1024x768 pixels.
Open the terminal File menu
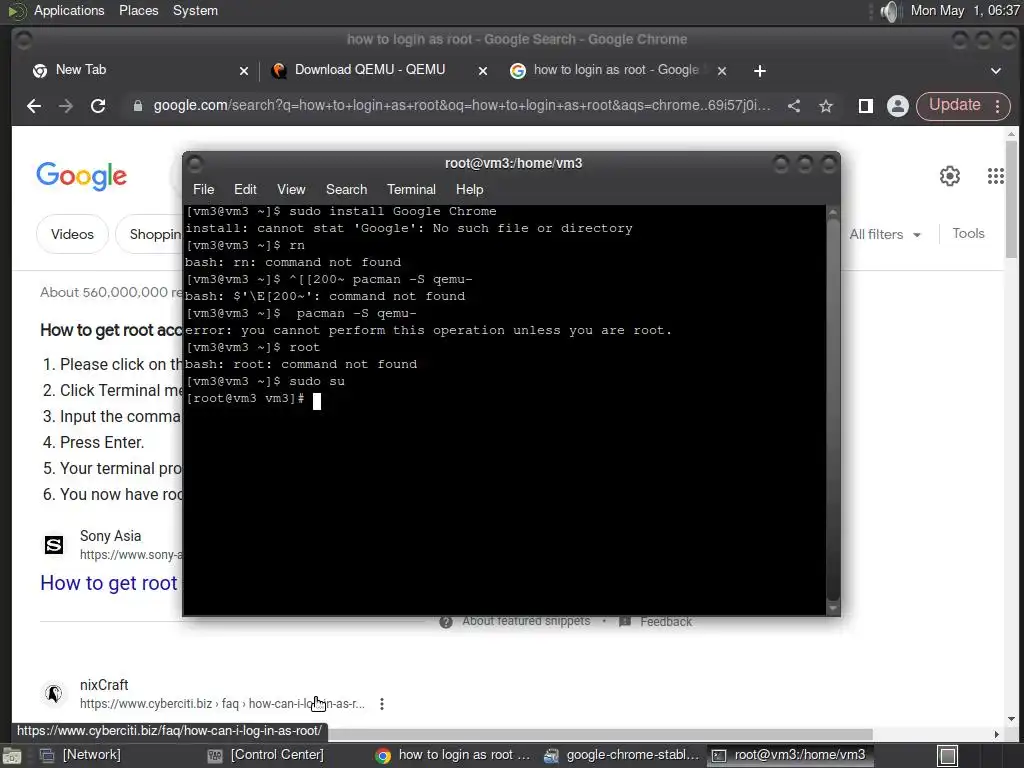pyautogui.click(x=203, y=189)
